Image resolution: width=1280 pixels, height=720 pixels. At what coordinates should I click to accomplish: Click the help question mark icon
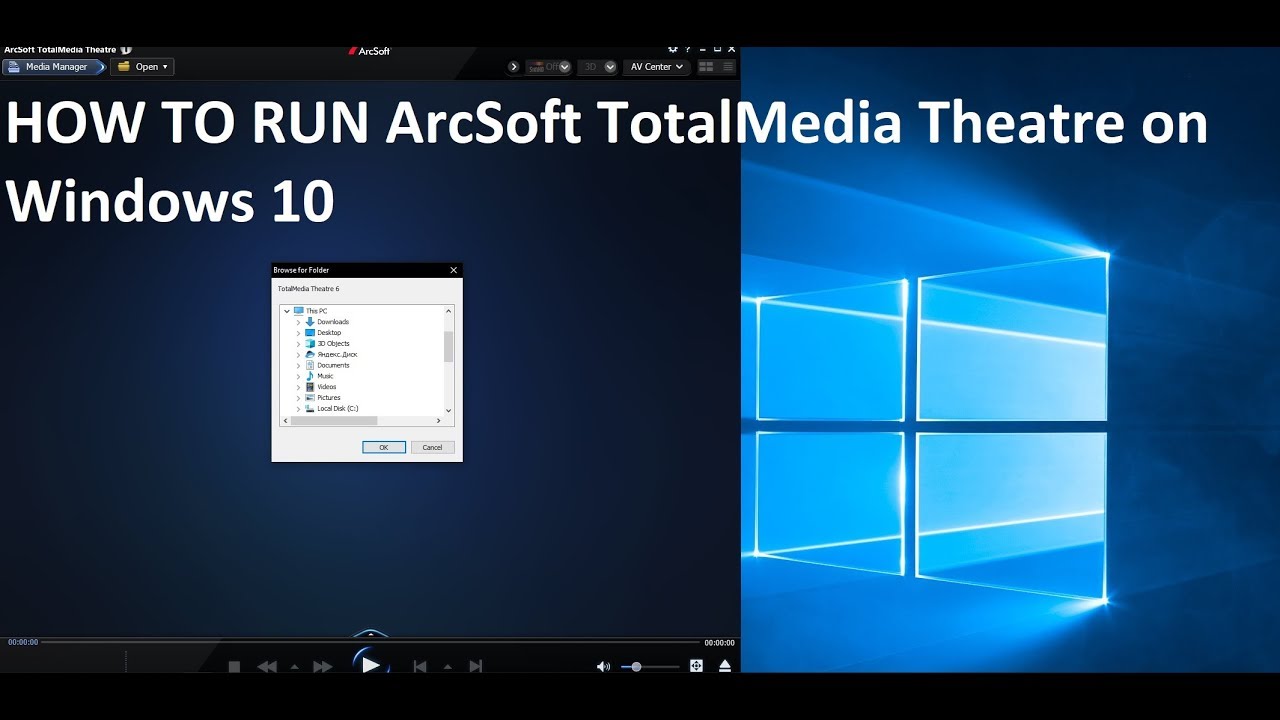pyautogui.click(x=687, y=49)
